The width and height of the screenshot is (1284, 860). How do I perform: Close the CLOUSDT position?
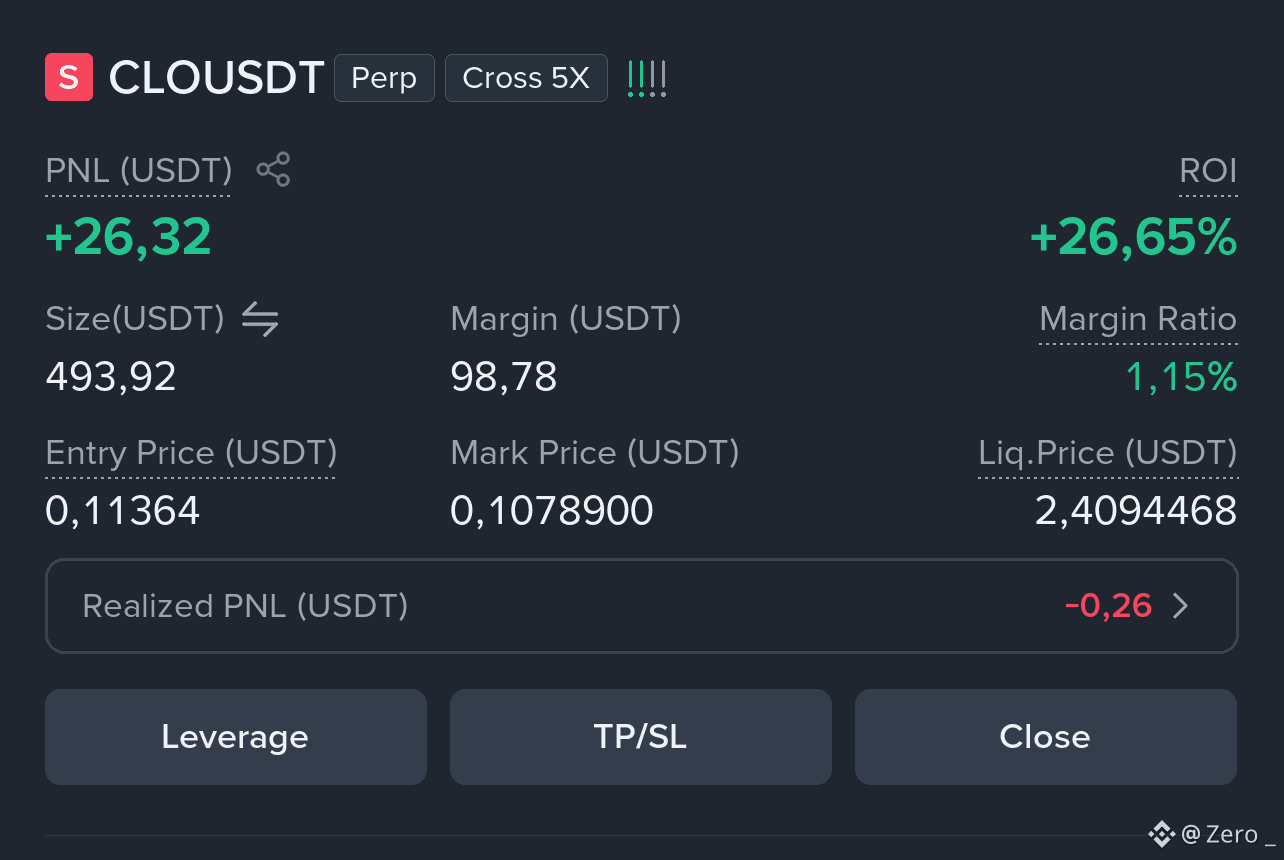click(x=1046, y=737)
